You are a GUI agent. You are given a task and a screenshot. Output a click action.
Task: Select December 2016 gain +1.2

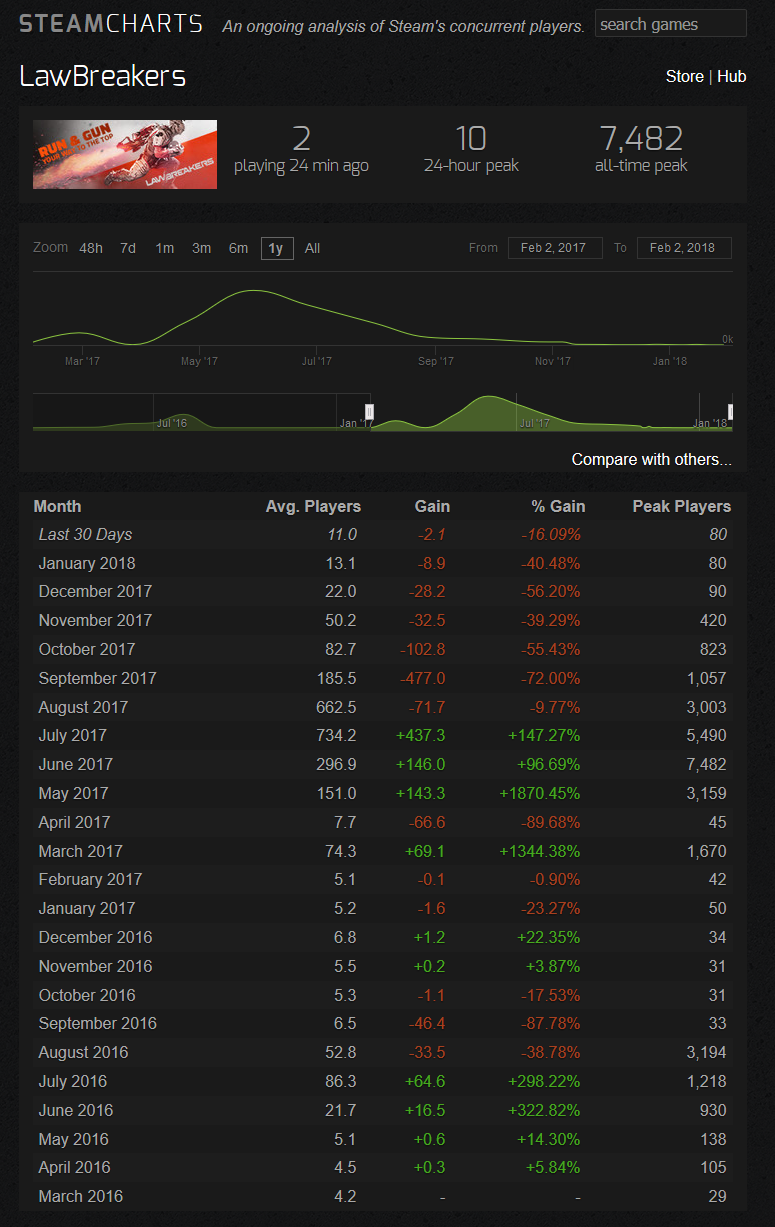coord(430,938)
